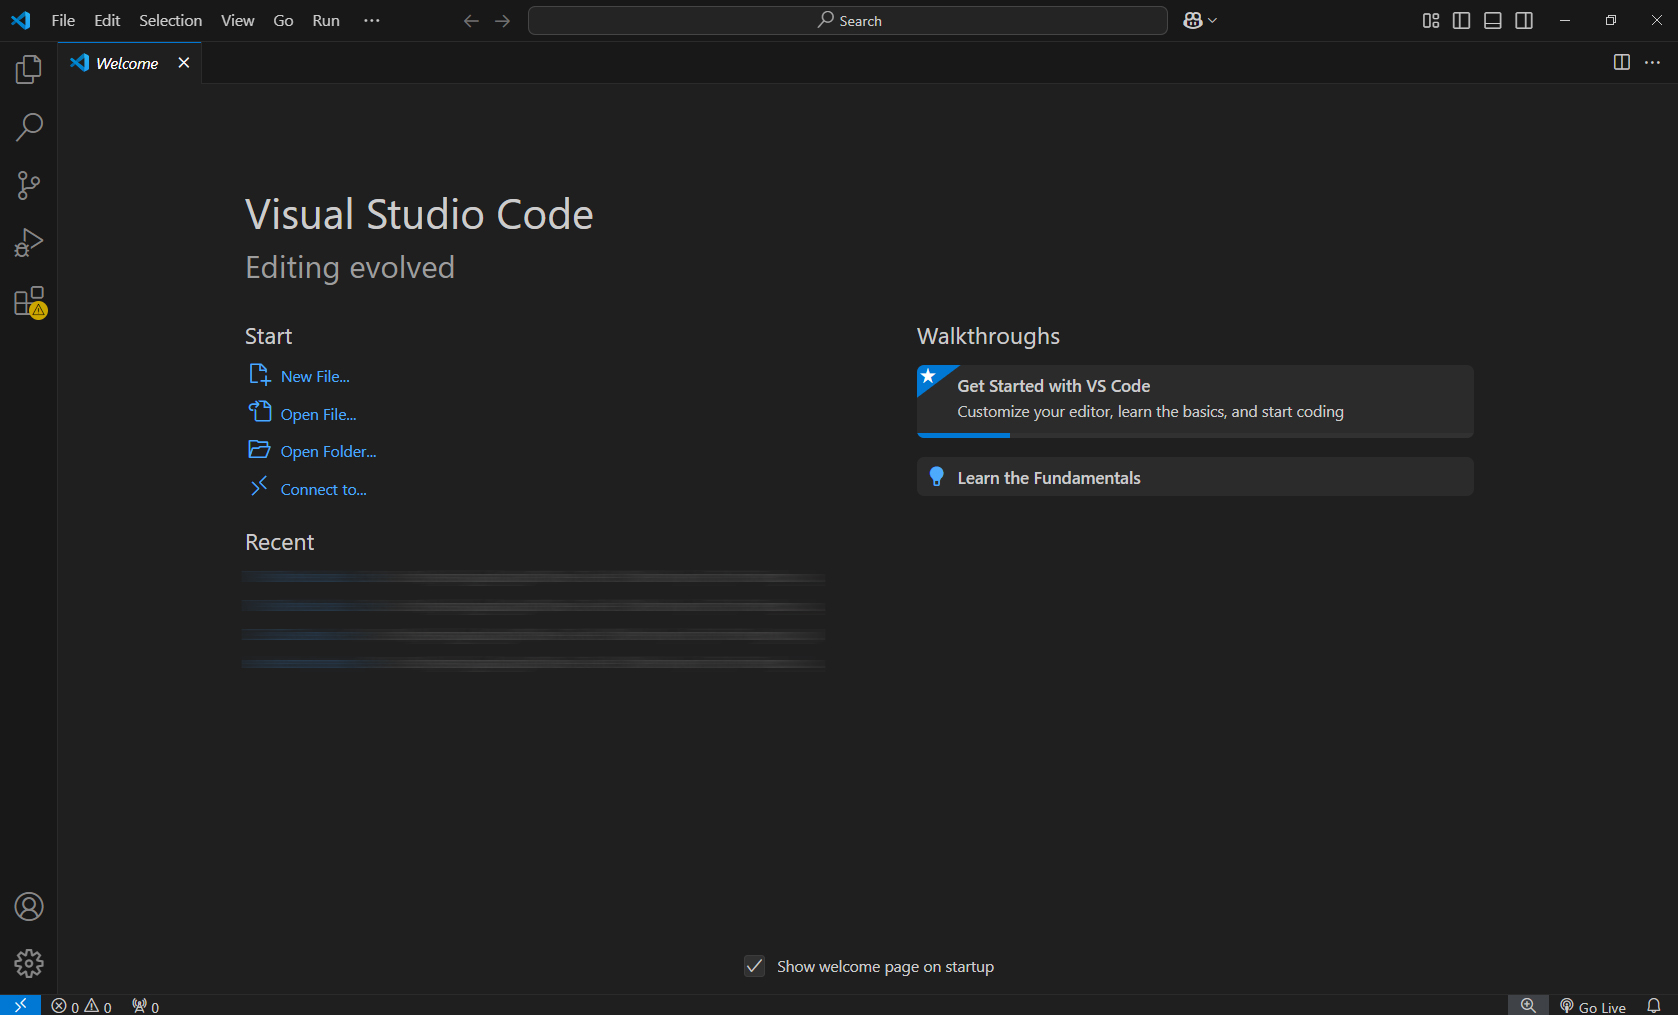Click the Open Folder link
Image resolution: width=1678 pixels, height=1015 pixels.
328,451
